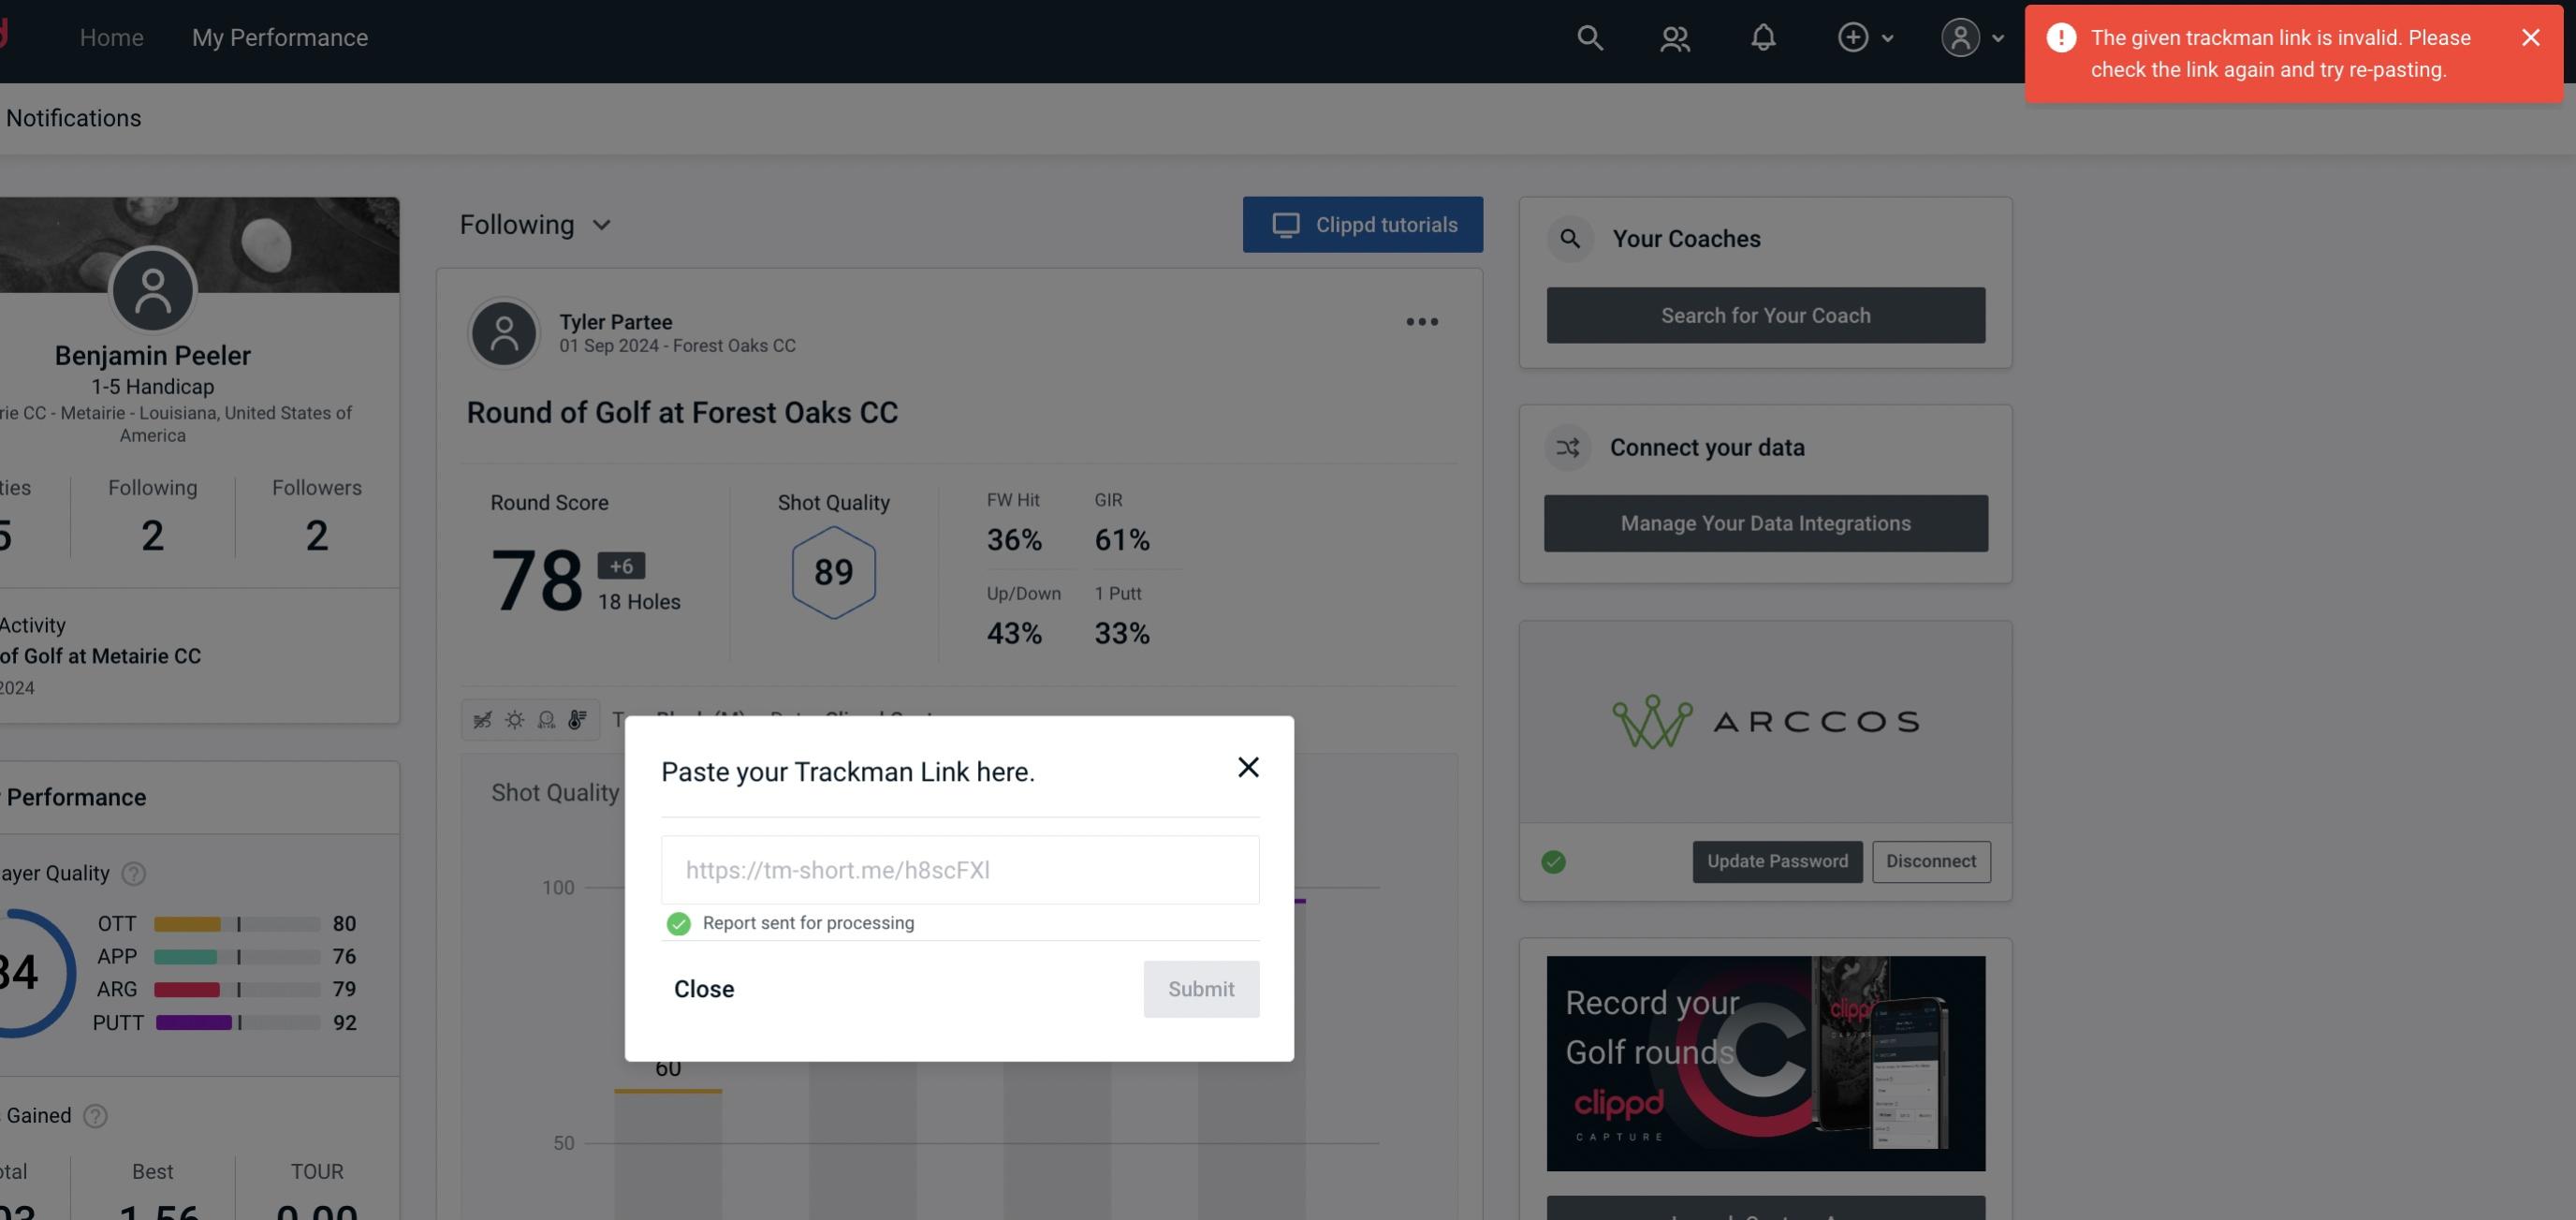Click the Home menu item
The height and width of the screenshot is (1220, 2576).
point(111,37)
